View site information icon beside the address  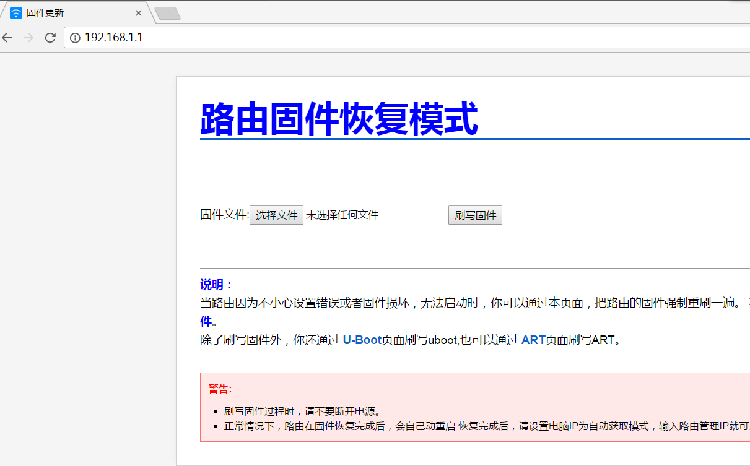[75, 37]
